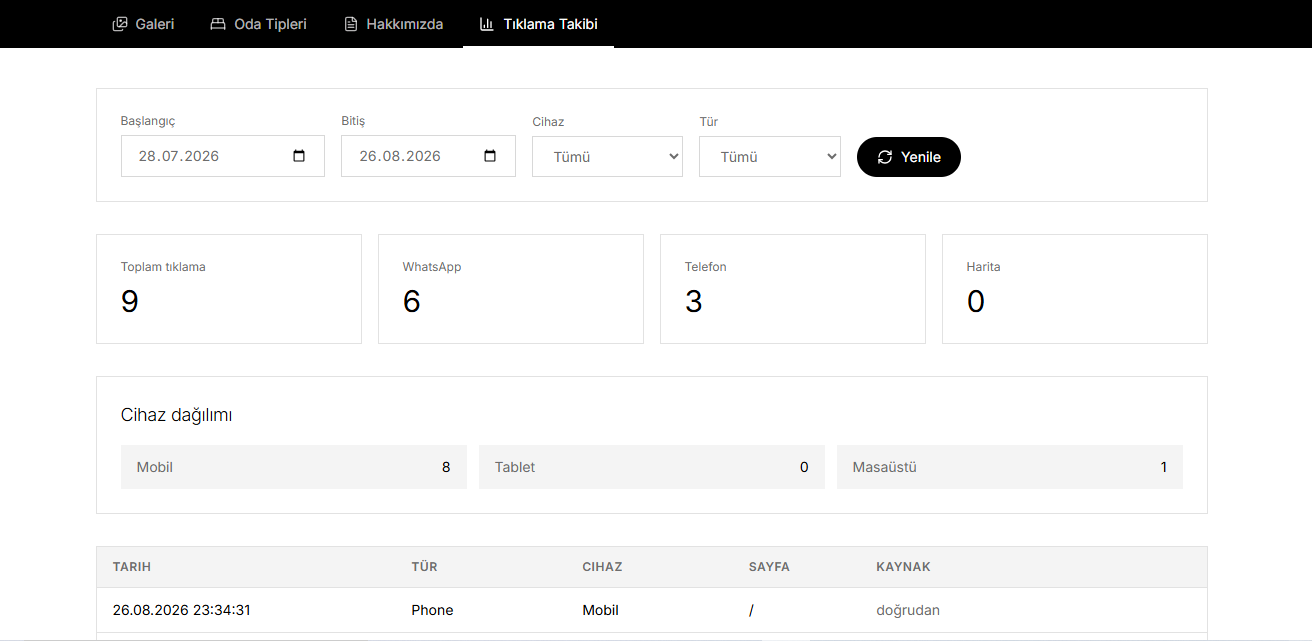The image size is (1312, 641).
Task: Expand the Tür dropdown
Action: [x=770, y=157]
